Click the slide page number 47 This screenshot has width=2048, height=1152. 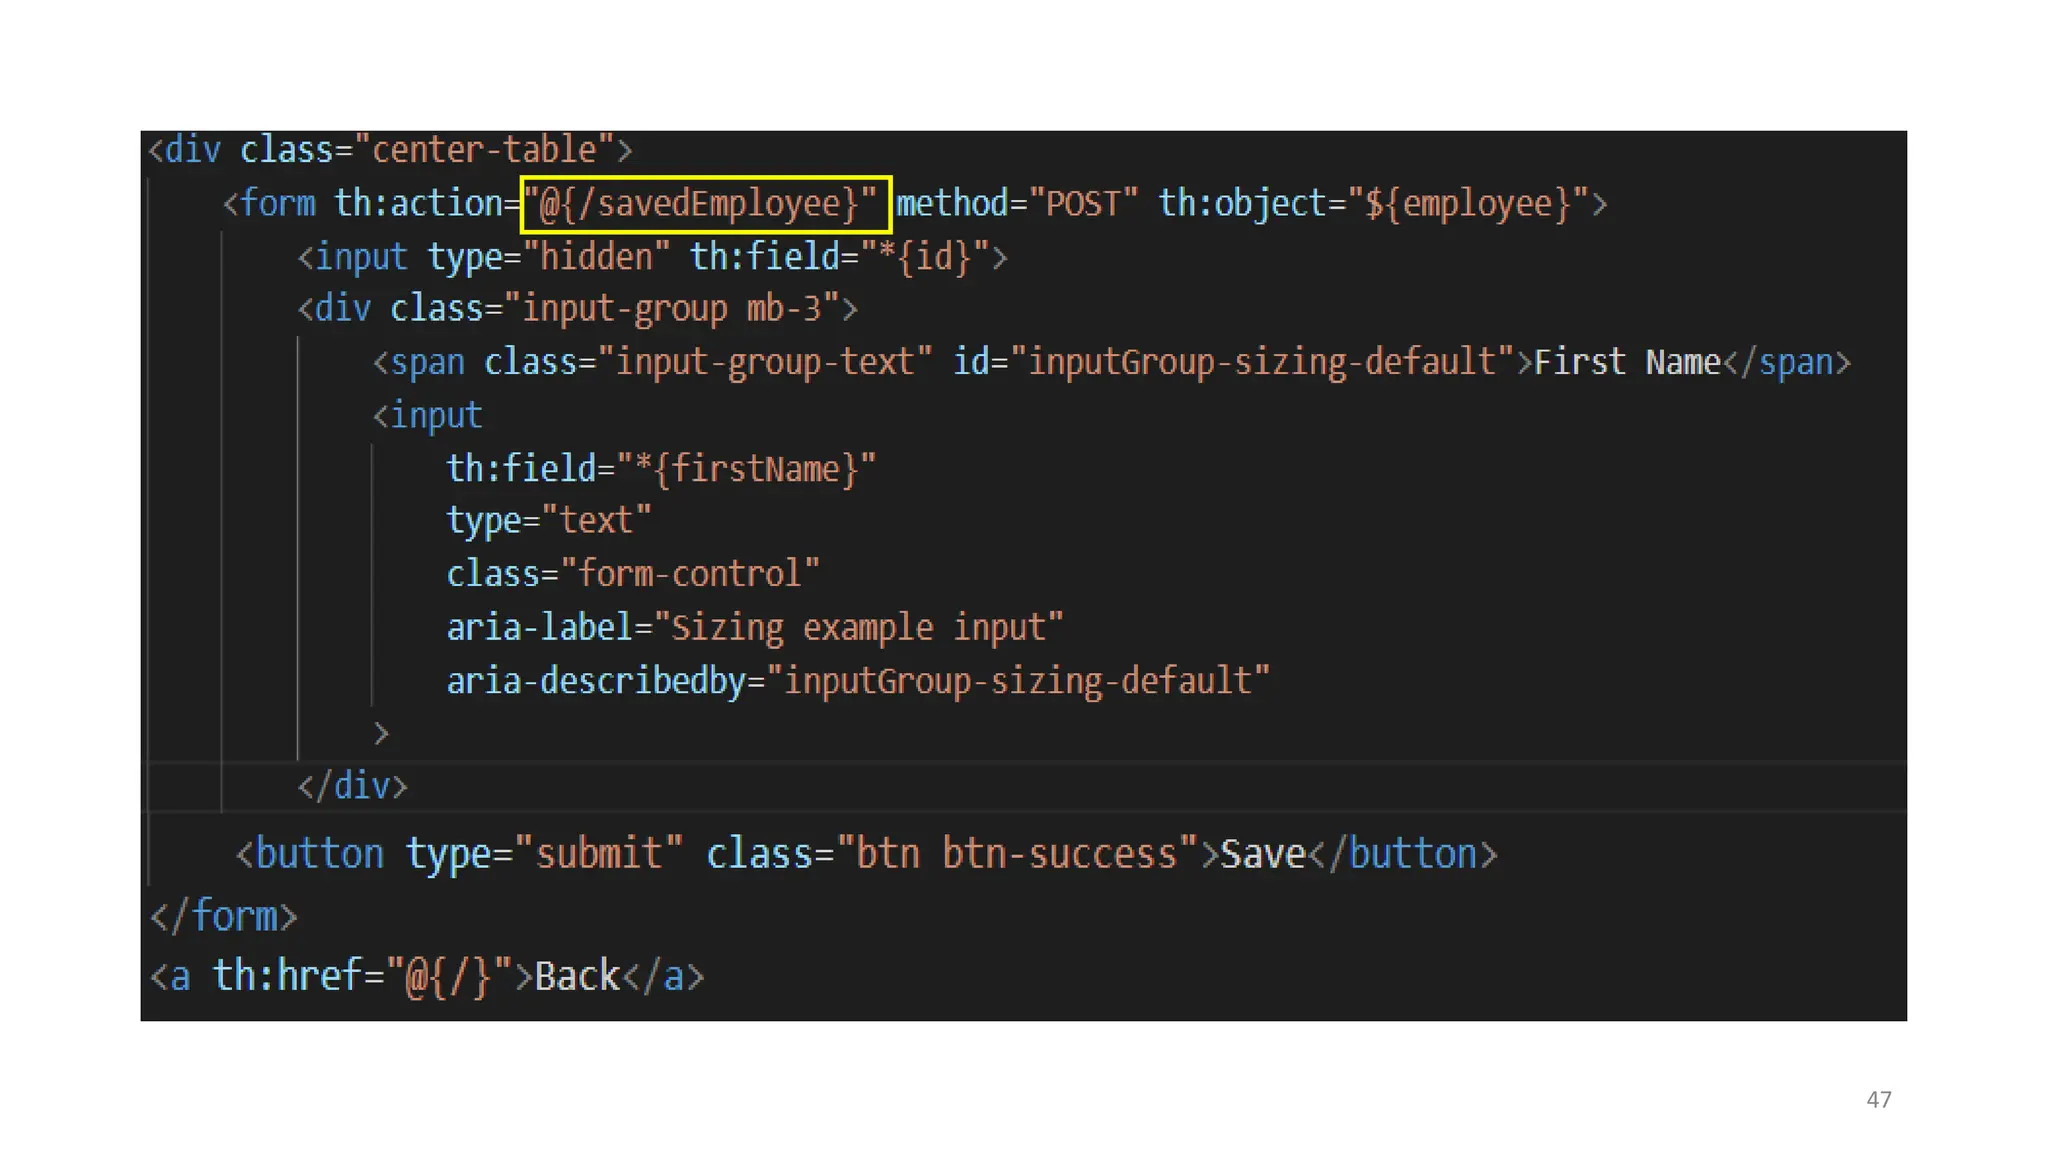pos(1878,1099)
